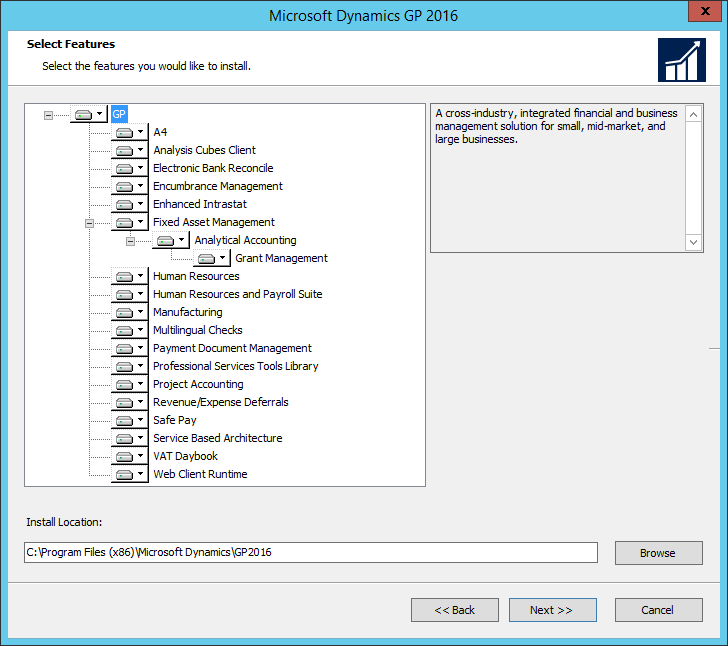Collapse the Analytical Accounting node
Image resolution: width=728 pixels, height=646 pixels.
point(130,241)
